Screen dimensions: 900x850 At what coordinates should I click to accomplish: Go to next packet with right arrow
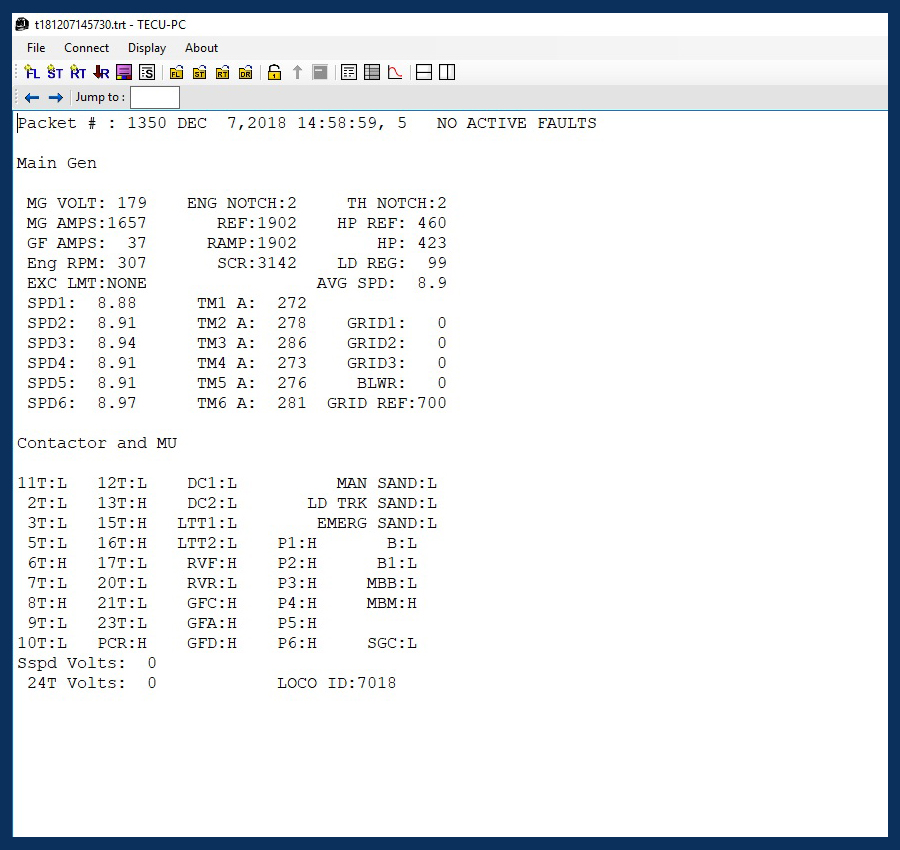56,98
